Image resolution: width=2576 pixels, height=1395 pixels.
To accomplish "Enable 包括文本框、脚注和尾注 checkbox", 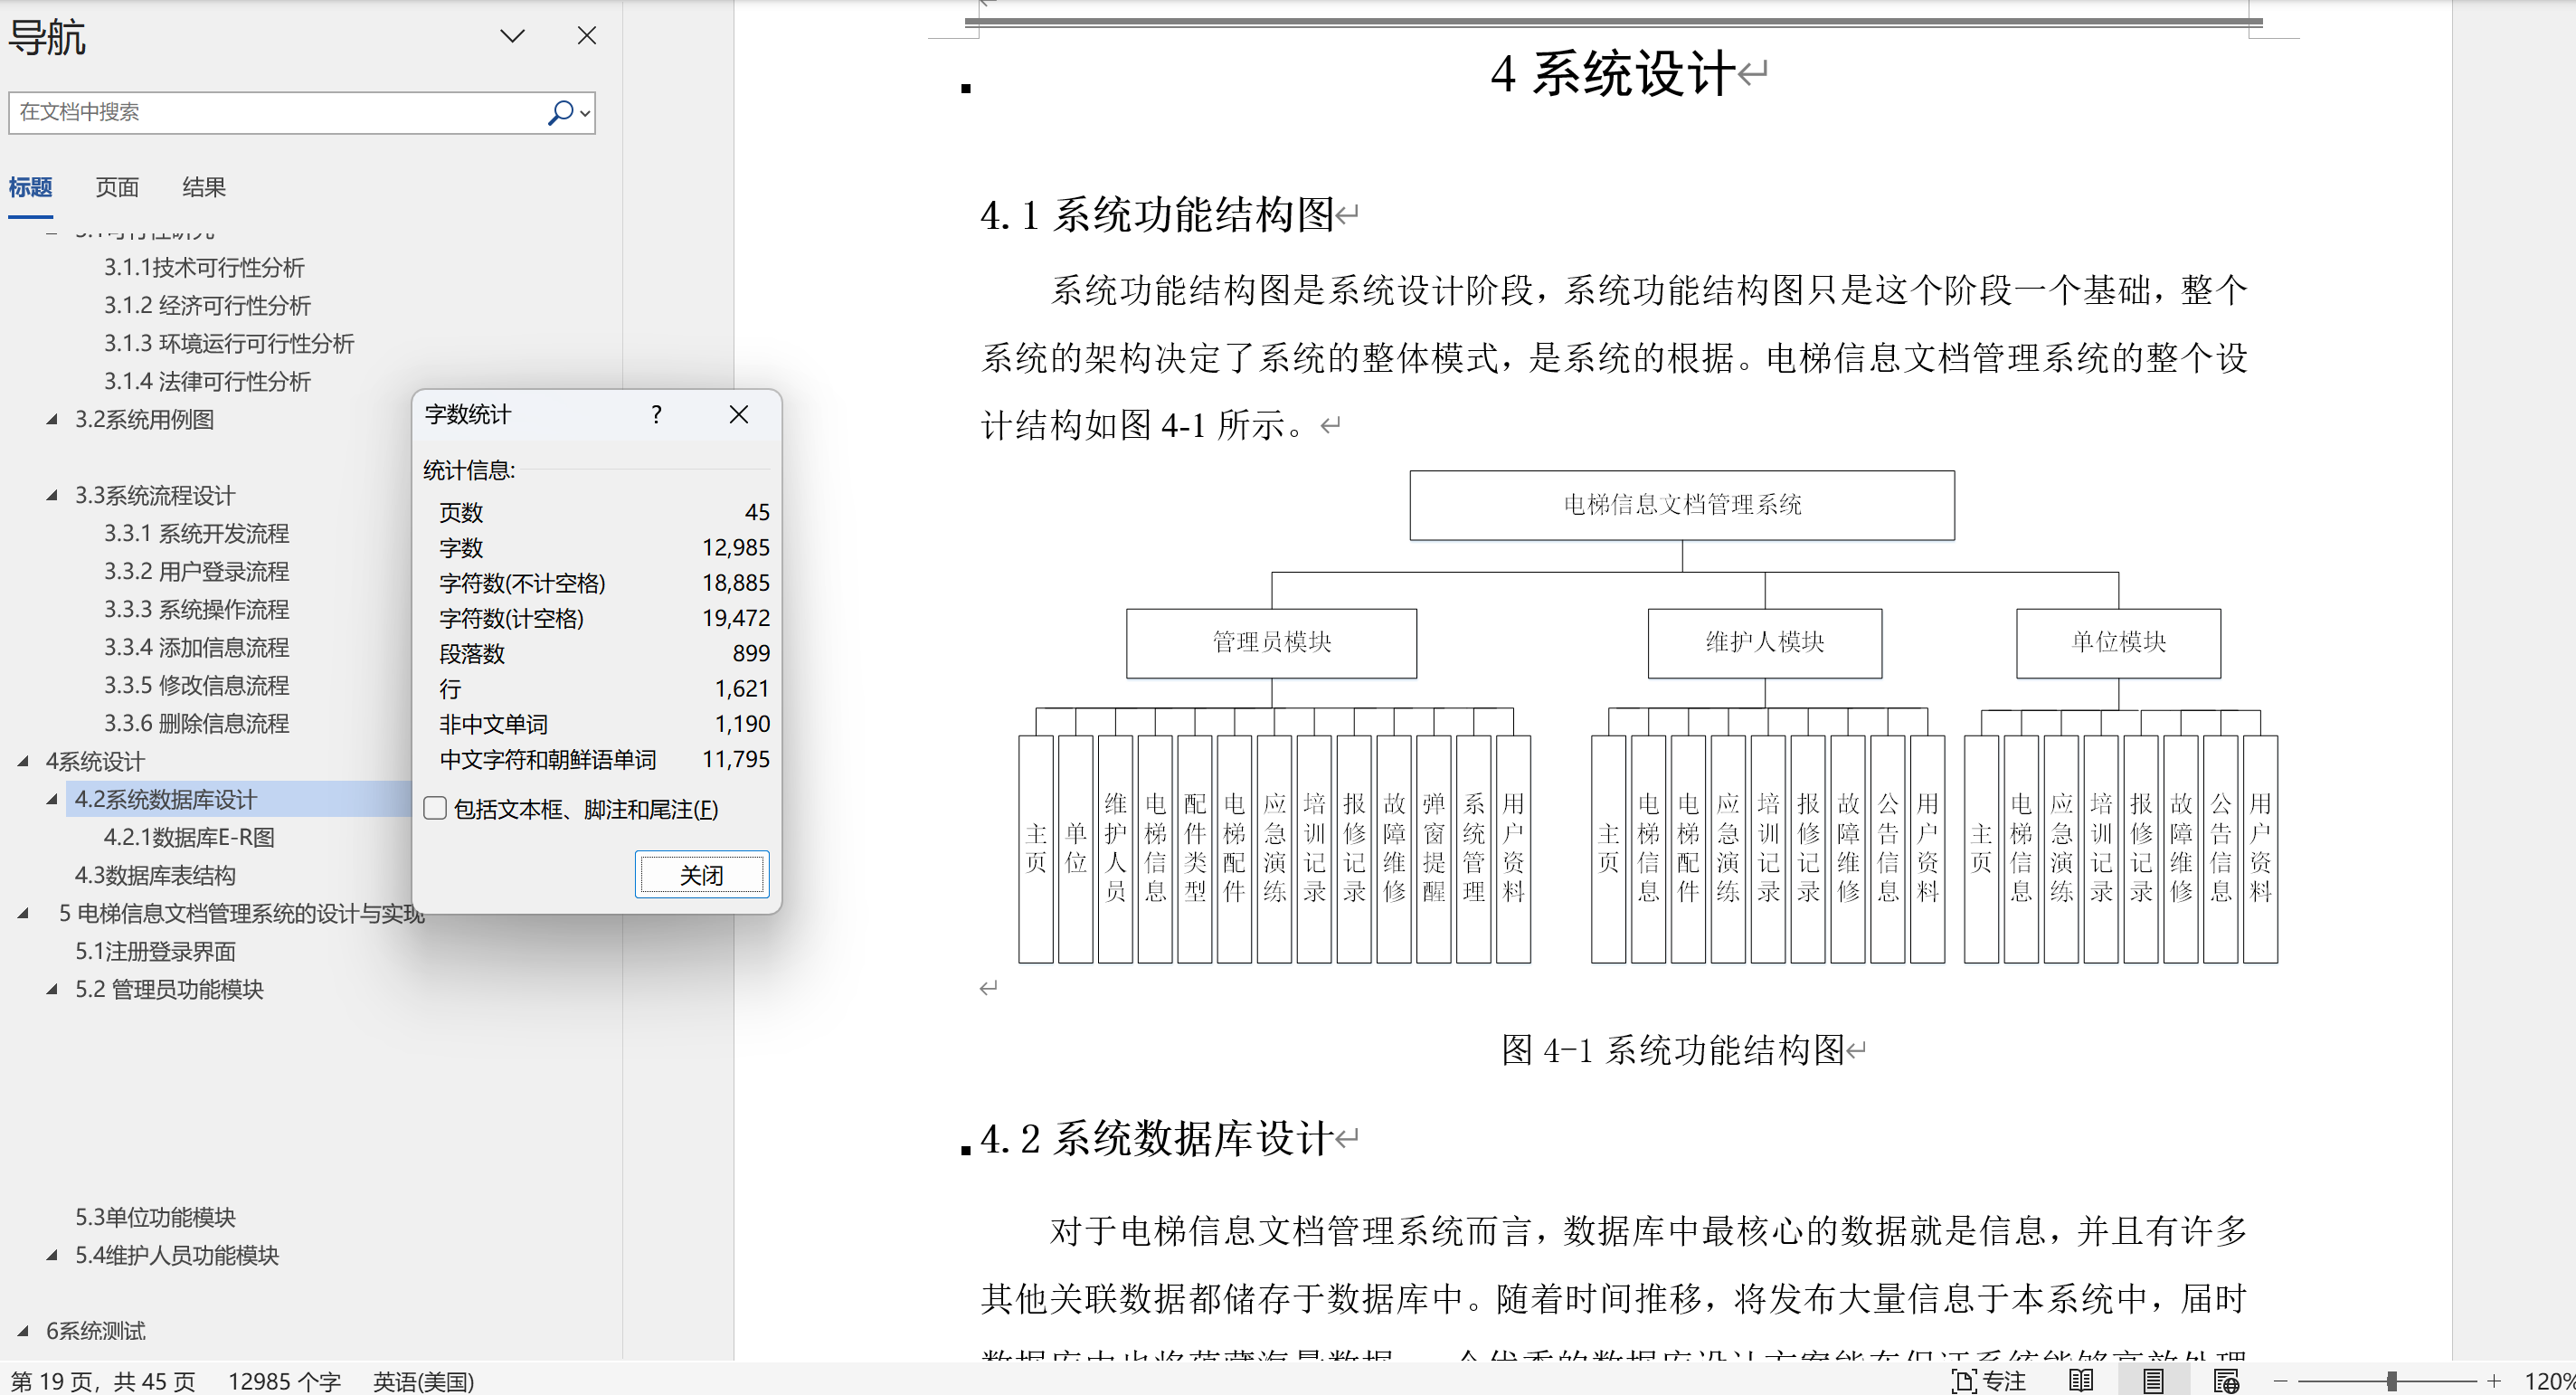I will (x=435, y=808).
